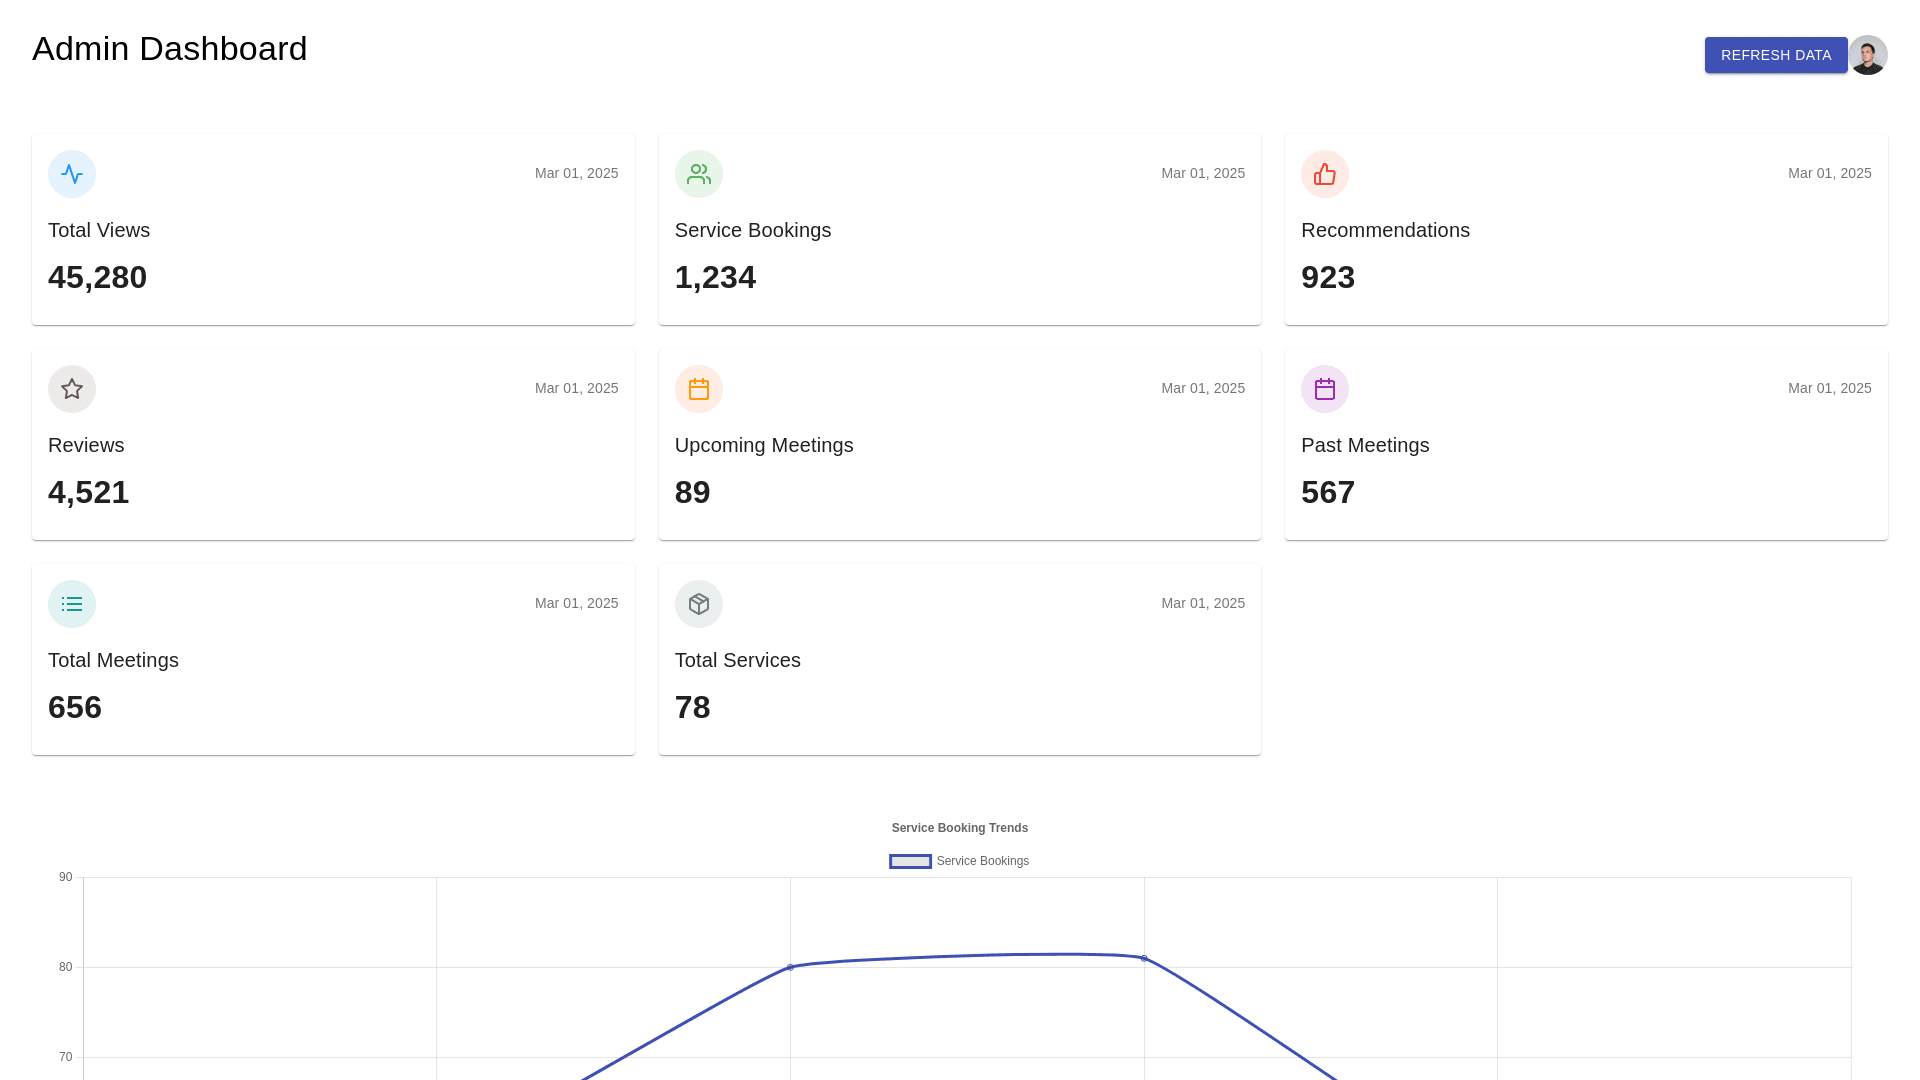Click the Past Meetings value 567

pyautogui.click(x=1327, y=492)
